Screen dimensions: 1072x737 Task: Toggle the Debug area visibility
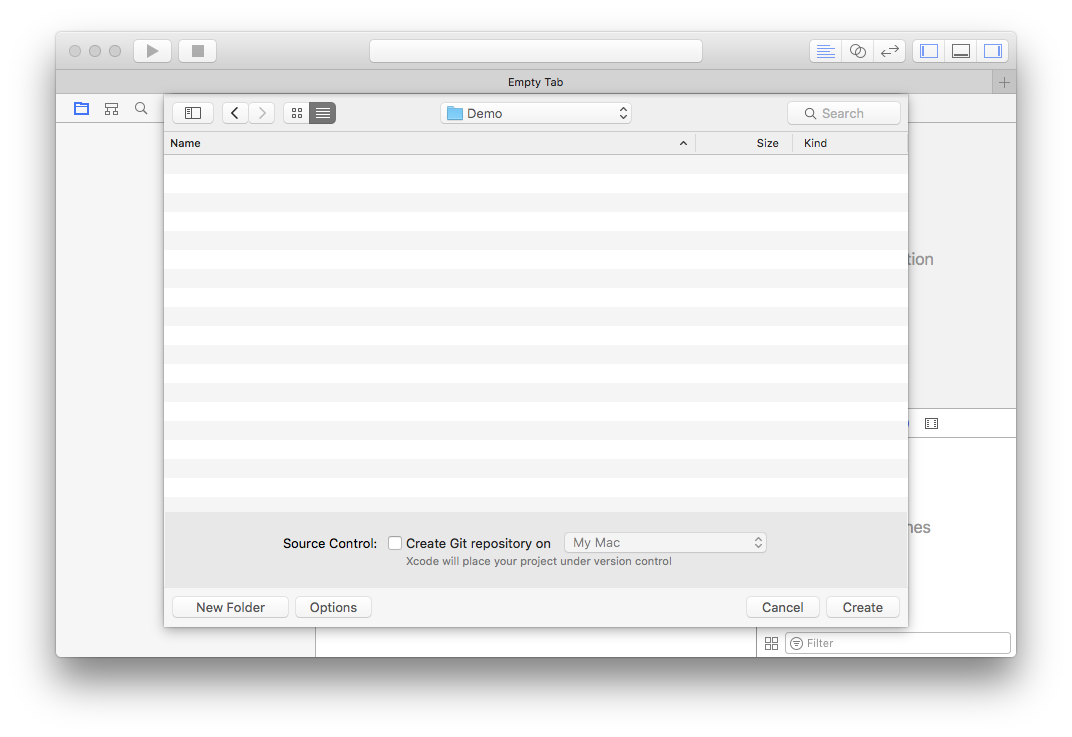961,51
